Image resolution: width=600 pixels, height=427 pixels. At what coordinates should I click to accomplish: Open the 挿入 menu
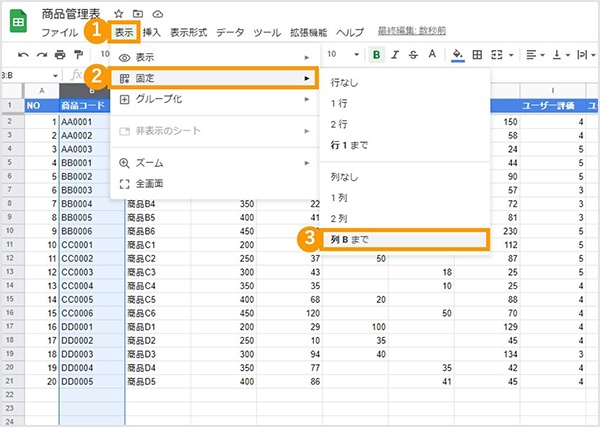[152, 33]
